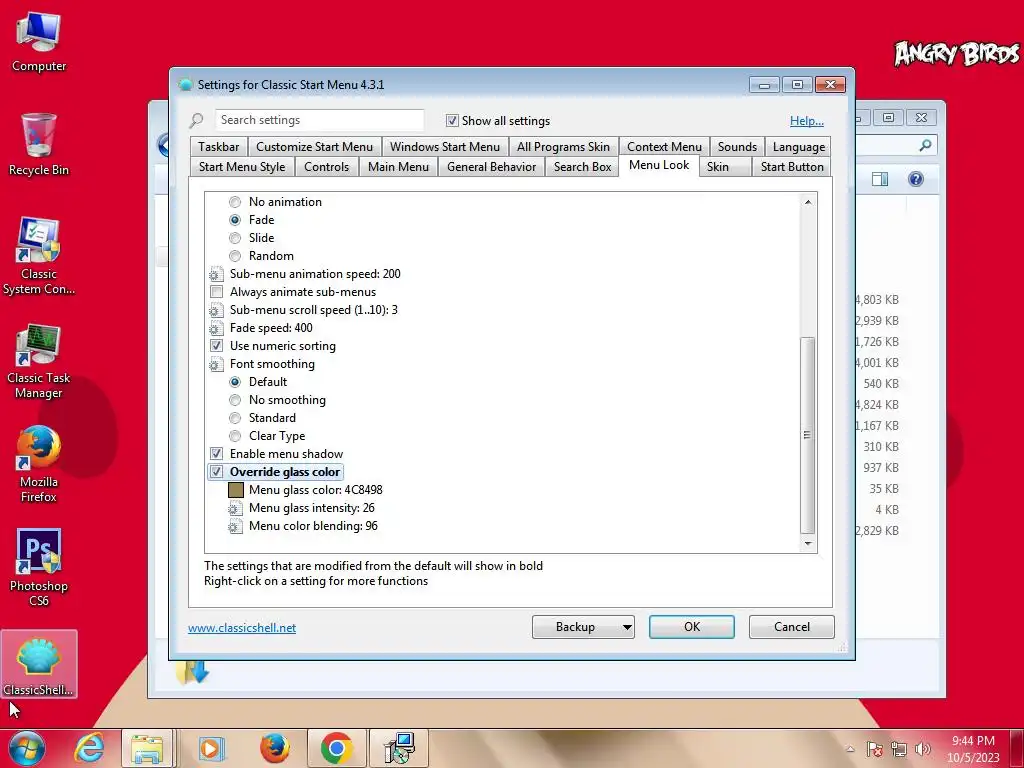Open the Menu glass color swatch
Viewport: 1024px width, 768px height.
(236, 490)
